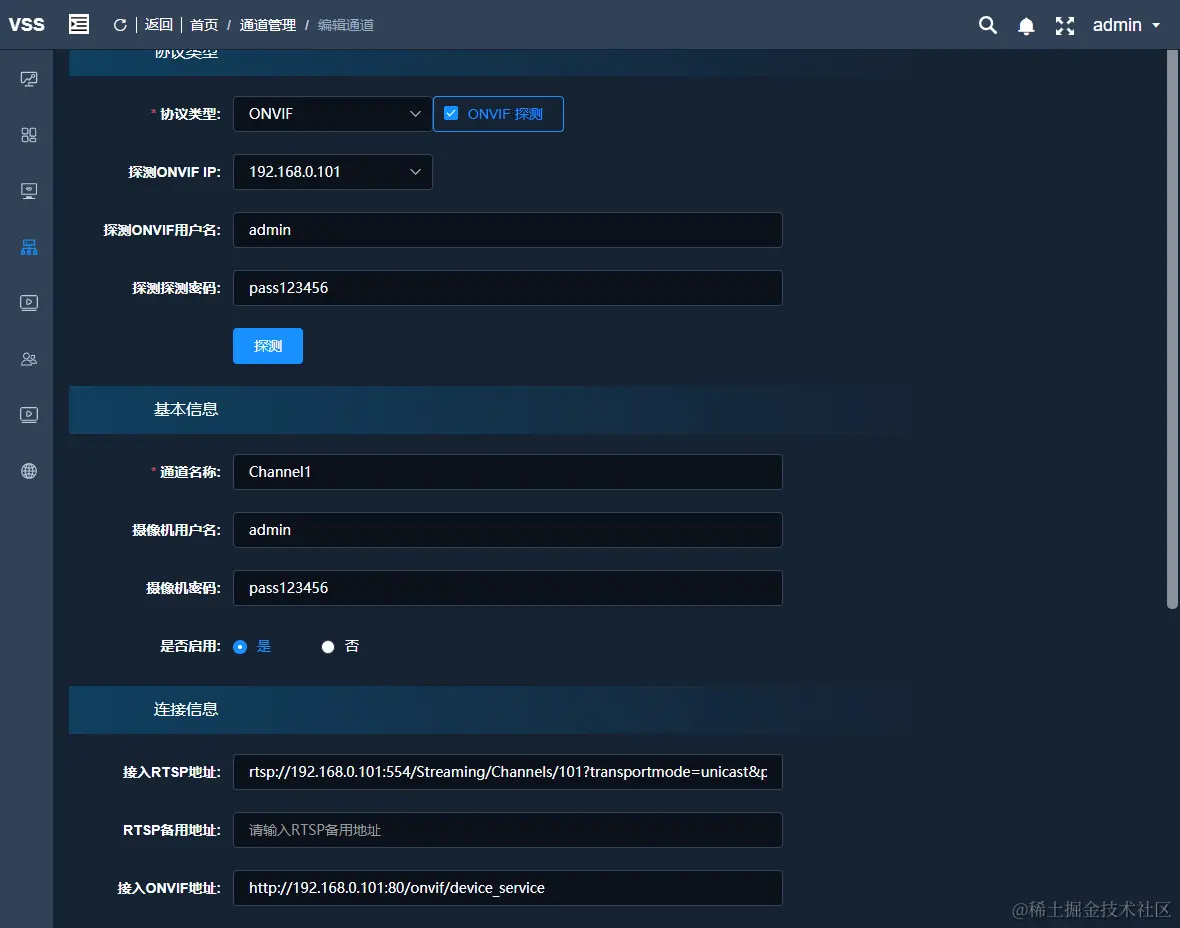This screenshot has height=928, width=1180.
Task: Open the globe network sidebar icon
Action: [x=29, y=471]
